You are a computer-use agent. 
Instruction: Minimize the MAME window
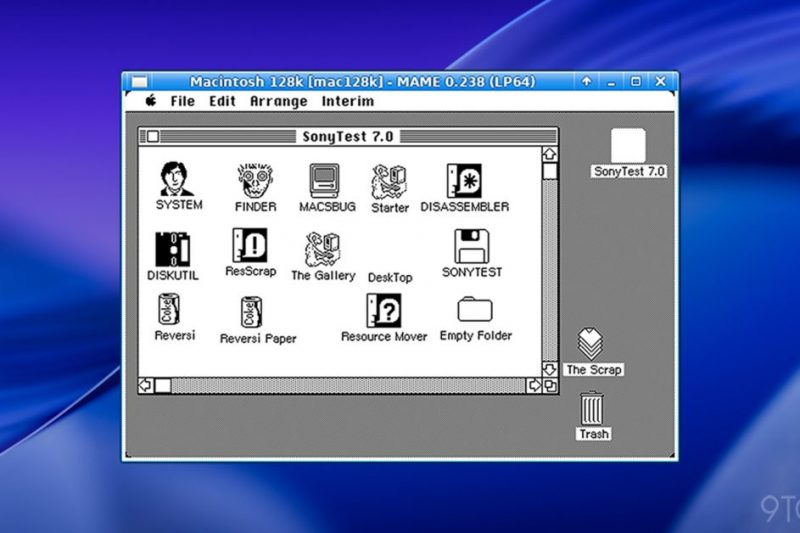(x=611, y=81)
